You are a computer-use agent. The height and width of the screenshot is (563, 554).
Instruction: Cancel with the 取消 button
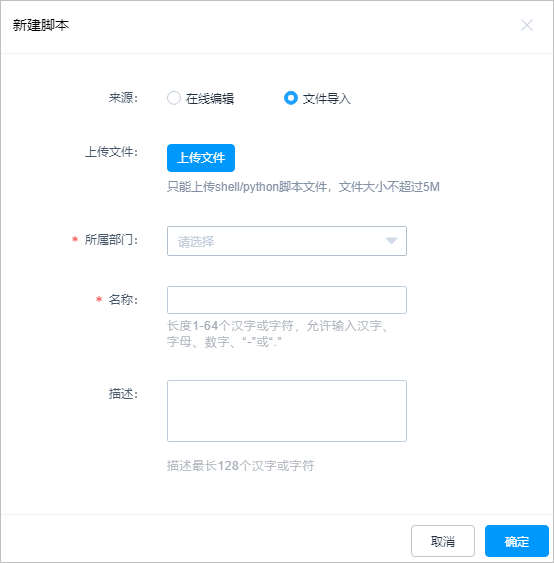(443, 541)
